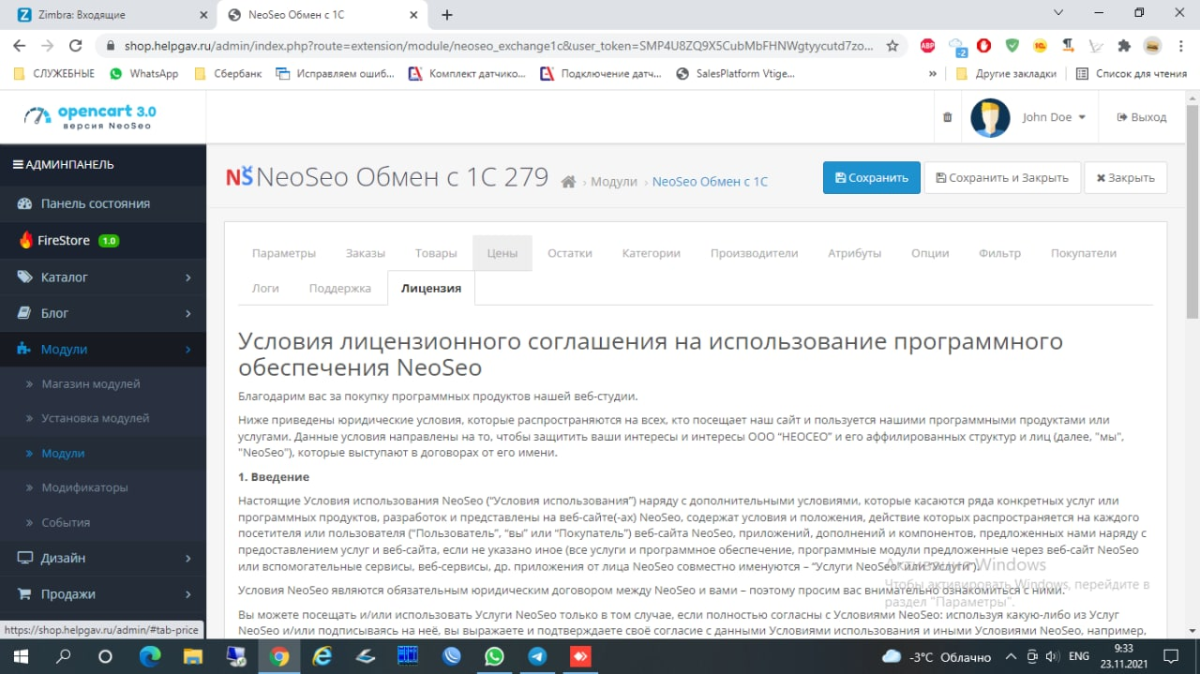Viewport: 1200px width, 674px height.
Task: Open the scanner app on taskbar
Action: point(365,656)
